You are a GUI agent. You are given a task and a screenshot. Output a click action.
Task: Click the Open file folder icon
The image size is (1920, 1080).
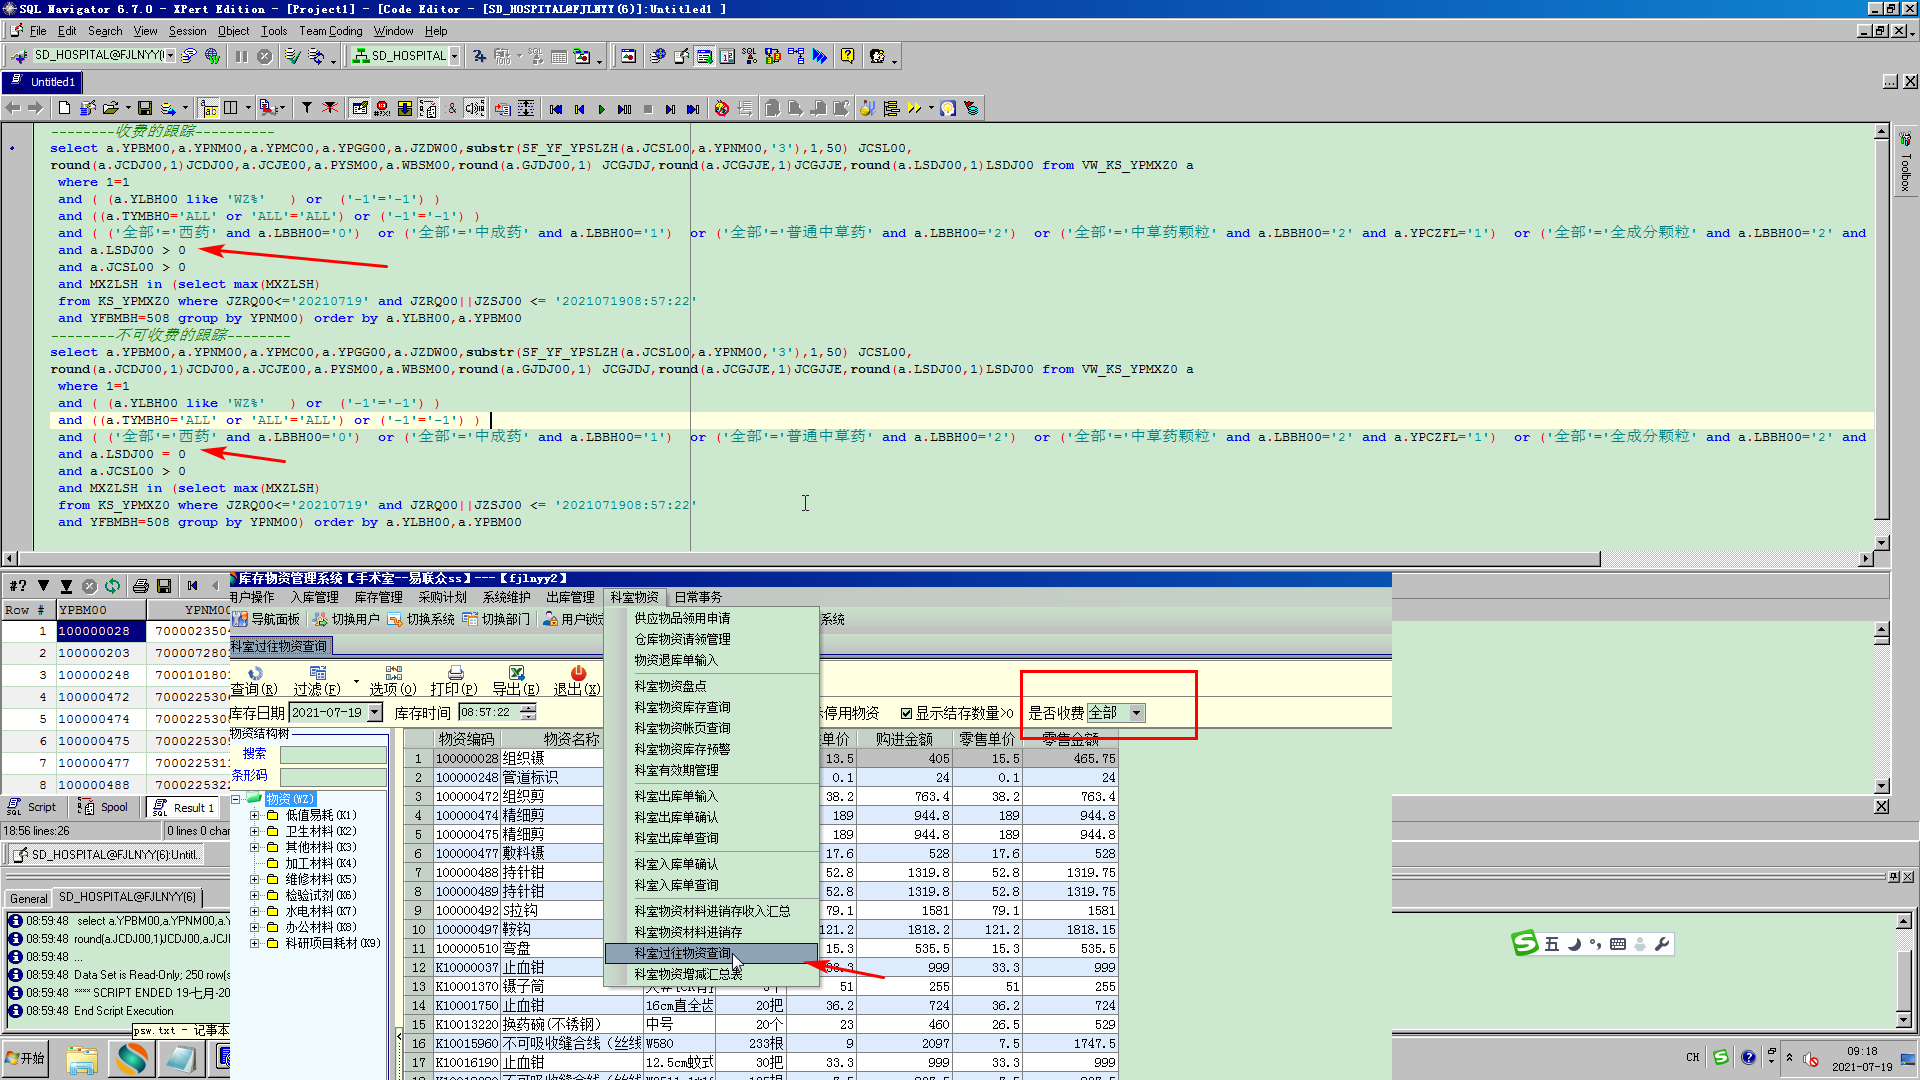[110, 108]
